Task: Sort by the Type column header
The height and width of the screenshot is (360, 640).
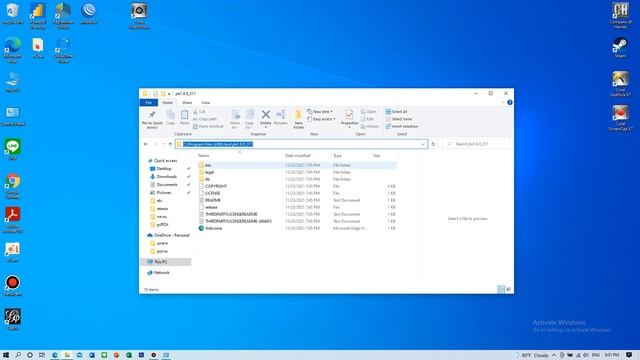Action: click(x=337, y=156)
